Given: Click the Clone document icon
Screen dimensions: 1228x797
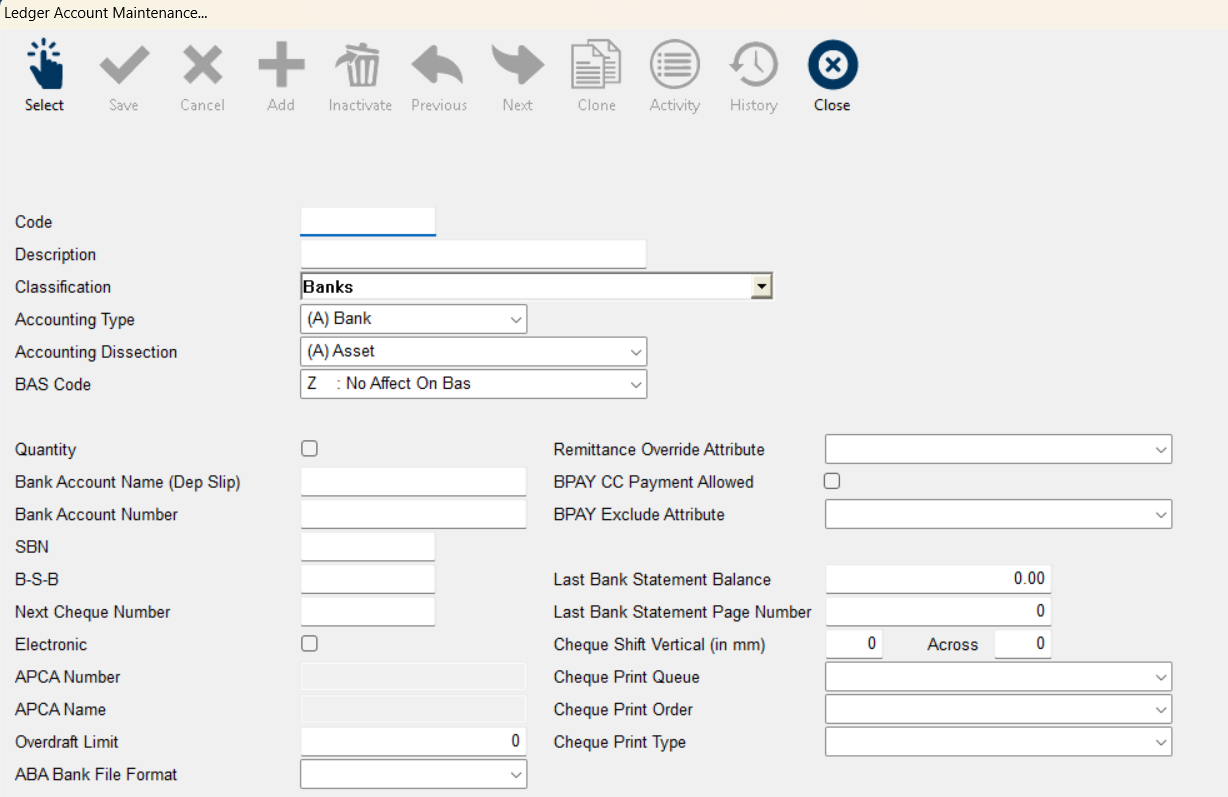Looking at the screenshot, I should click(x=596, y=66).
